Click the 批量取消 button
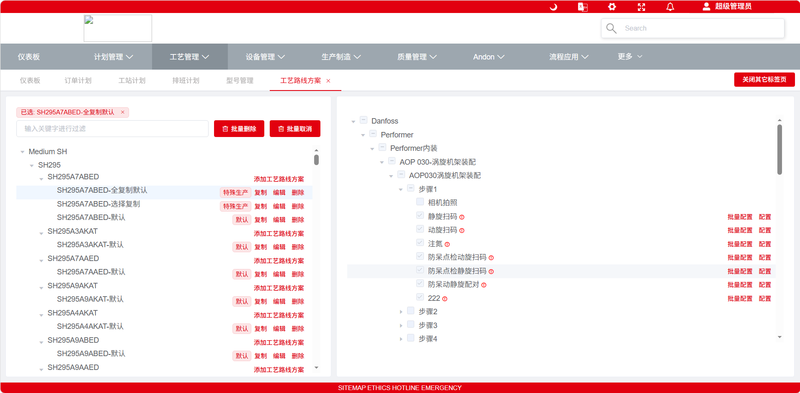 point(295,129)
